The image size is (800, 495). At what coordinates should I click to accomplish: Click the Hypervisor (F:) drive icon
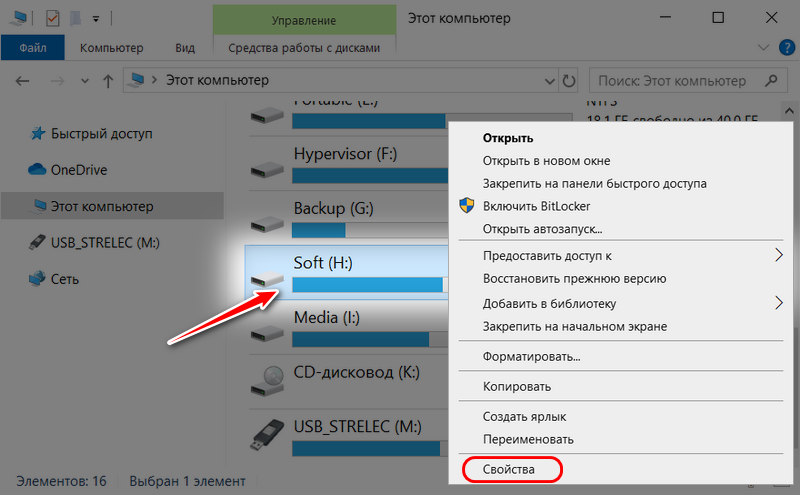click(267, 165)
